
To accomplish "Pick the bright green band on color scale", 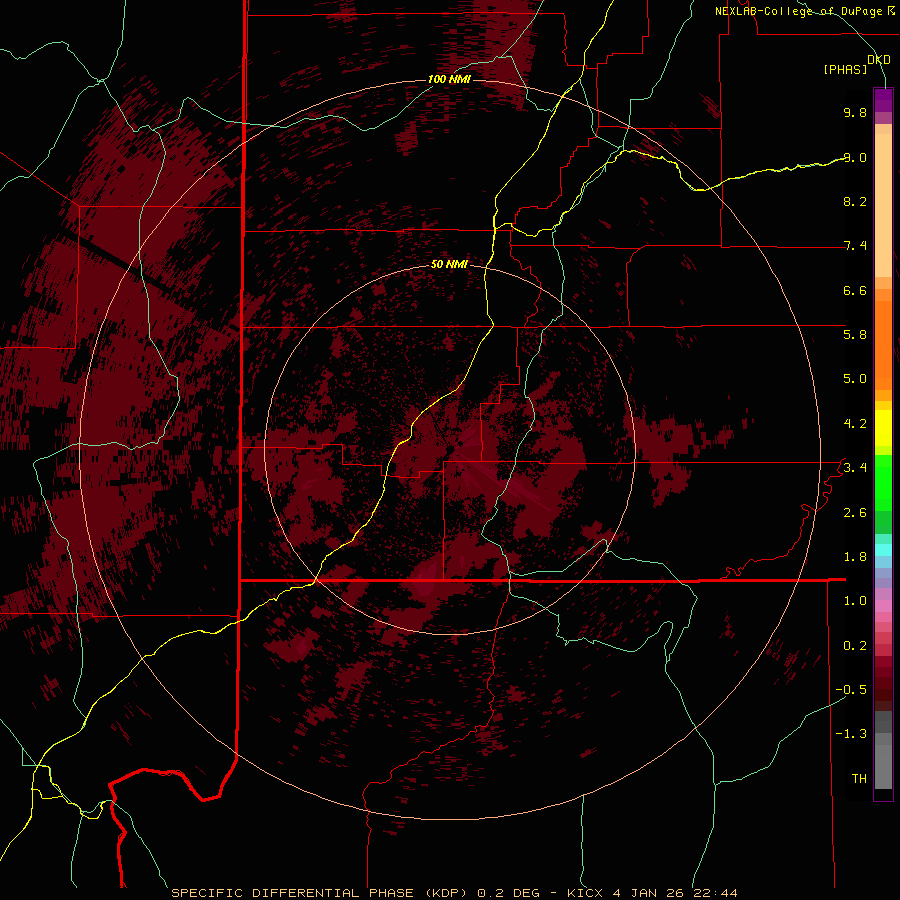I will pos(883,482).
